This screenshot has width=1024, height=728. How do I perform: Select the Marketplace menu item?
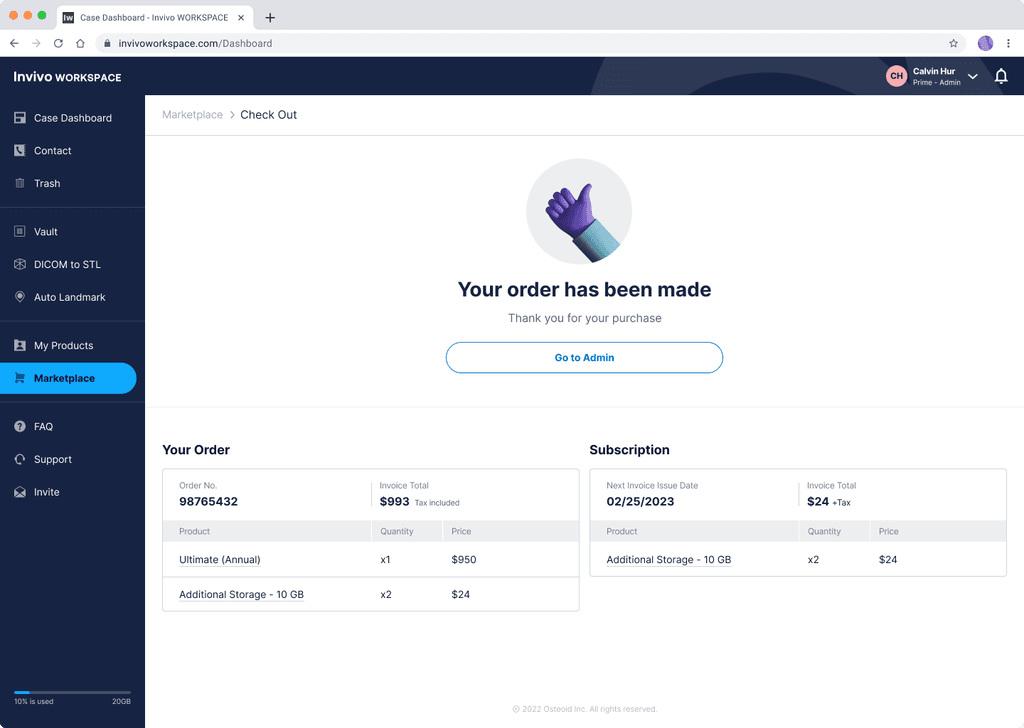[68, 378]
